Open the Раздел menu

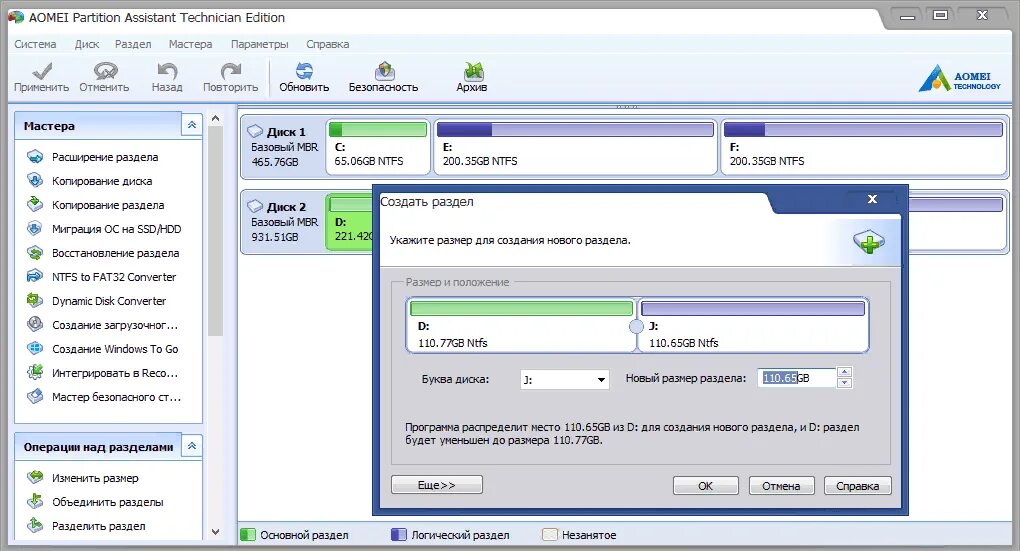133,44
